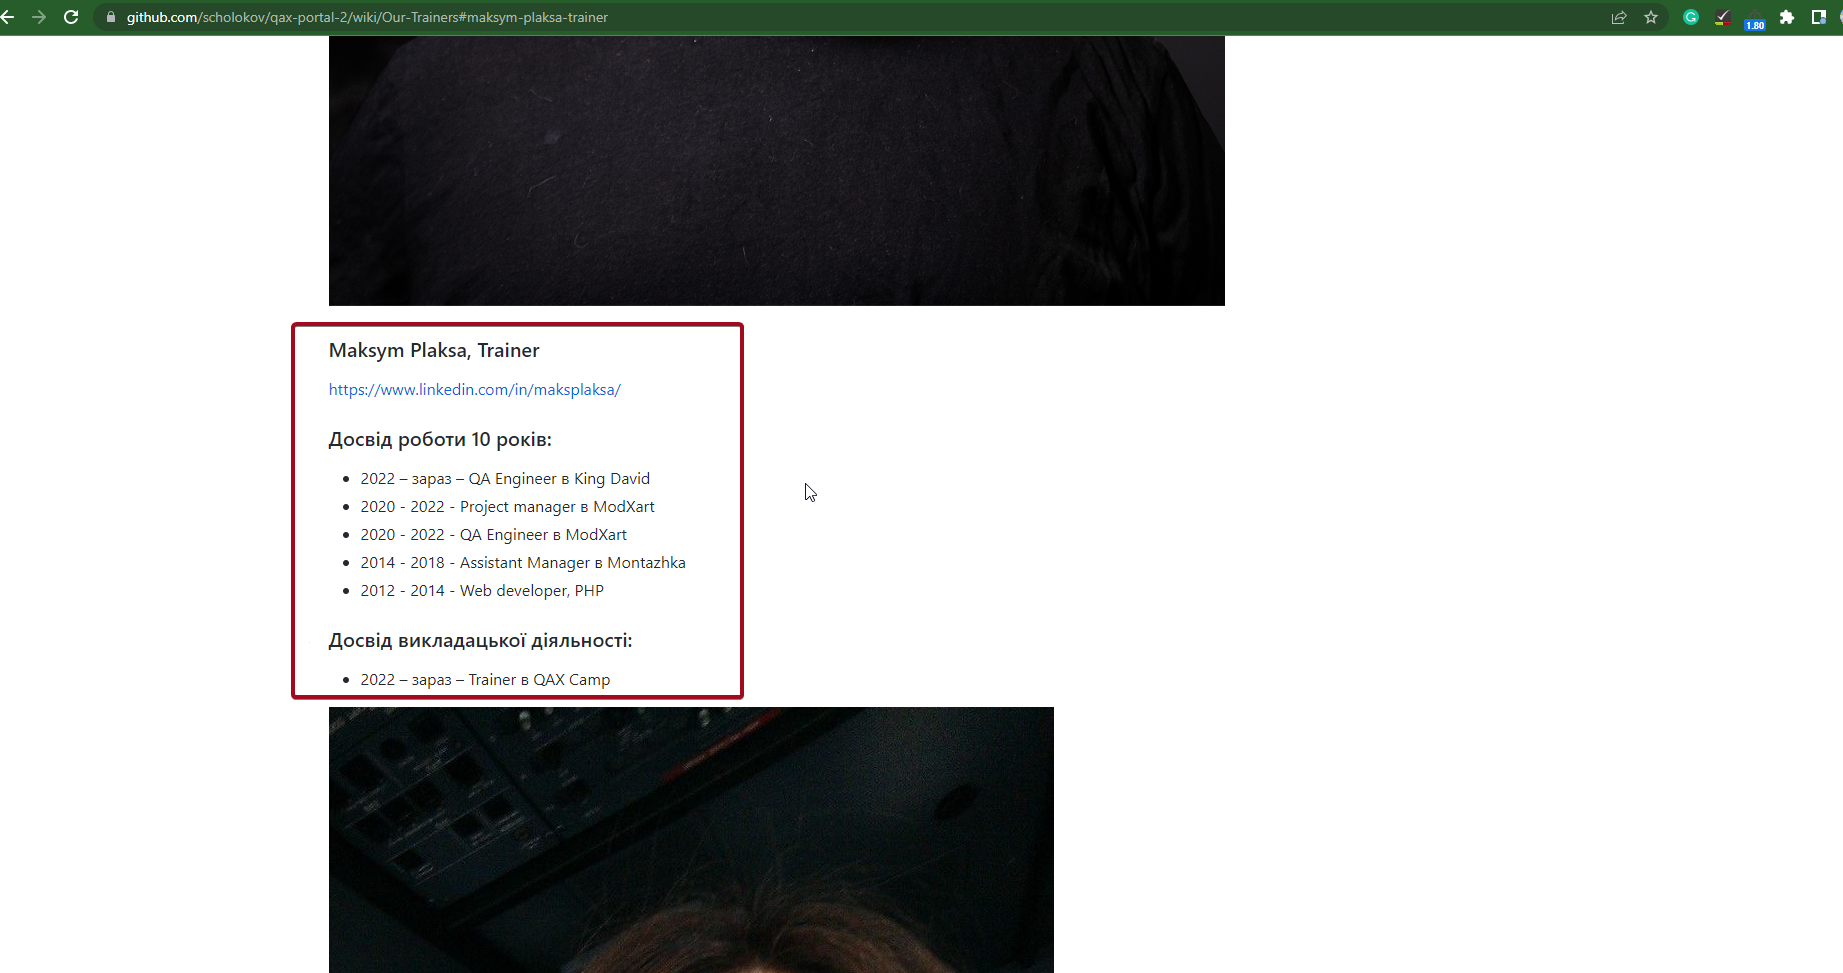Viewport: 1843px width, 973px height.
Task: Go forward to the next page
Action: coord(39,17)
